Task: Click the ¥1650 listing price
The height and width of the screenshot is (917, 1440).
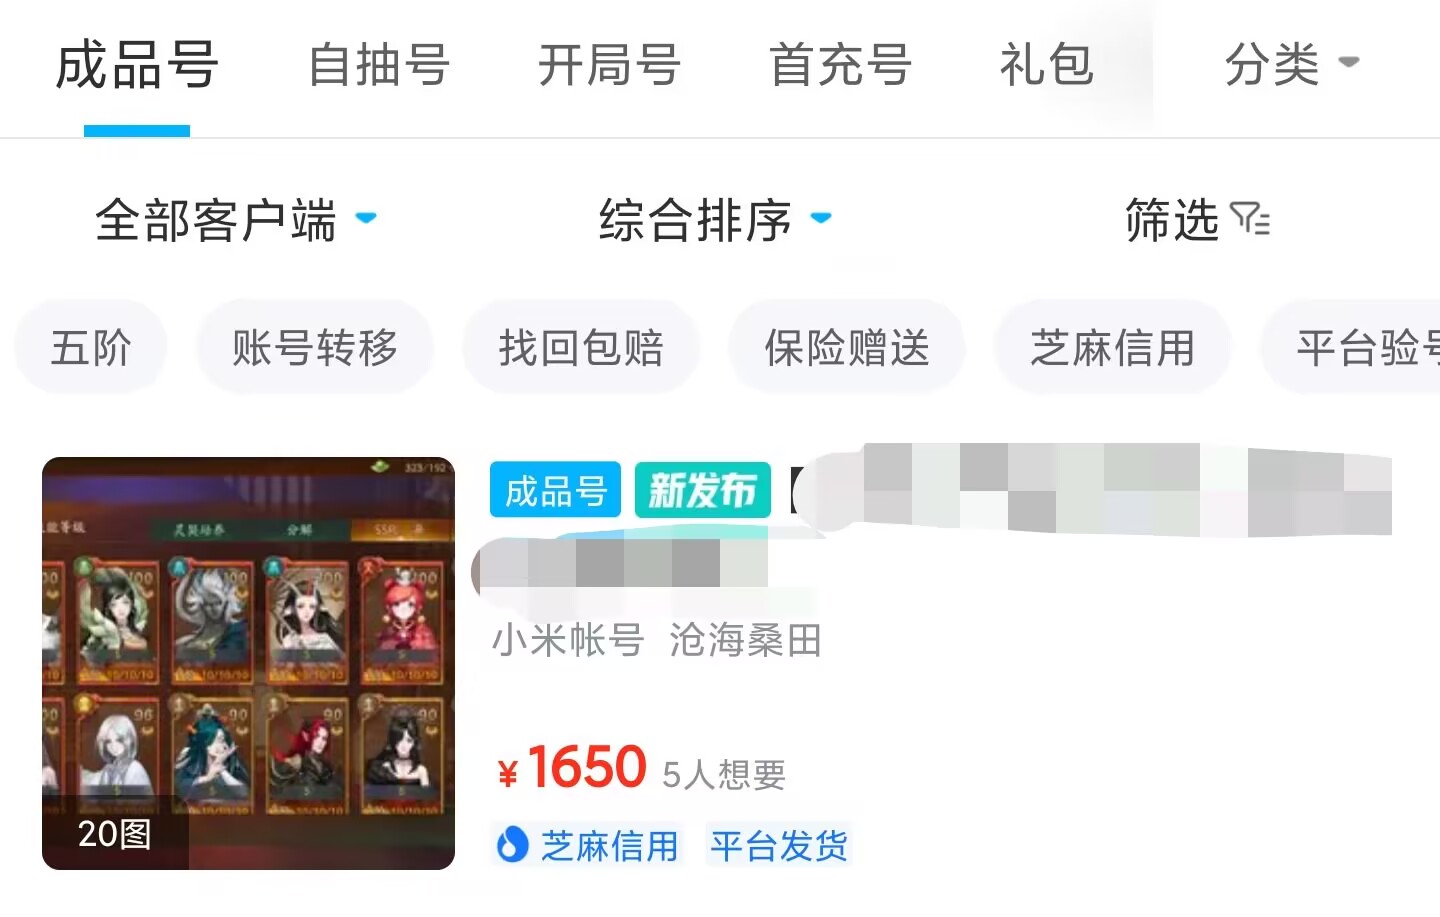Action: pos(572,768)
